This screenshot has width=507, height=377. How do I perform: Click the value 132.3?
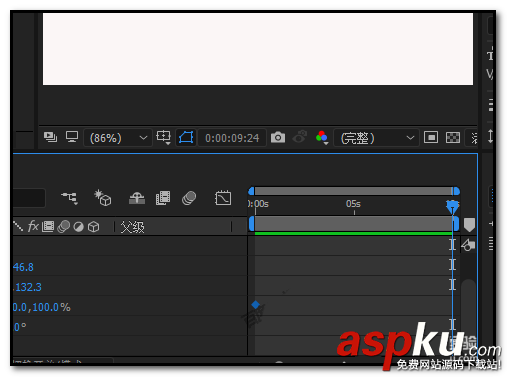(x=28, y=287)
